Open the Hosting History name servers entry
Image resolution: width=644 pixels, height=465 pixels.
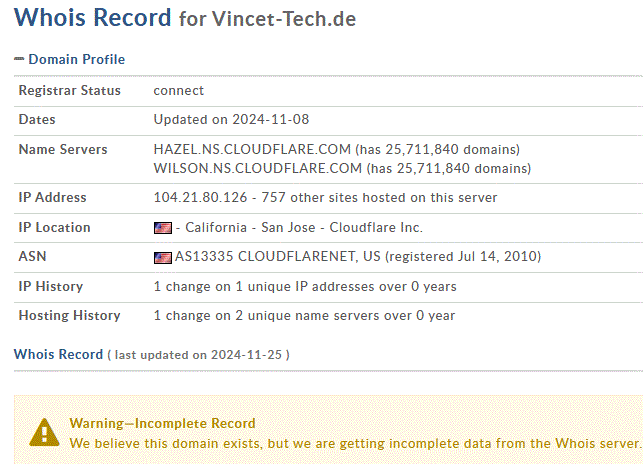tap(304, 315)
